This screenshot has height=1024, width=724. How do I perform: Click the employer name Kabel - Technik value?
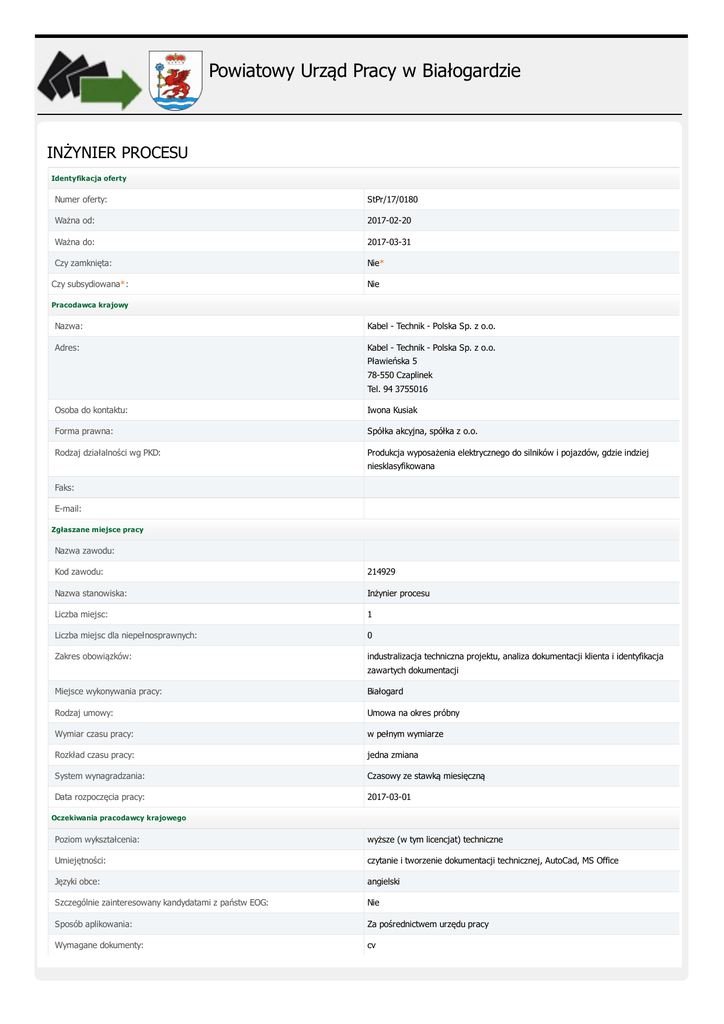pyautogui.click(x=431, y=326)
